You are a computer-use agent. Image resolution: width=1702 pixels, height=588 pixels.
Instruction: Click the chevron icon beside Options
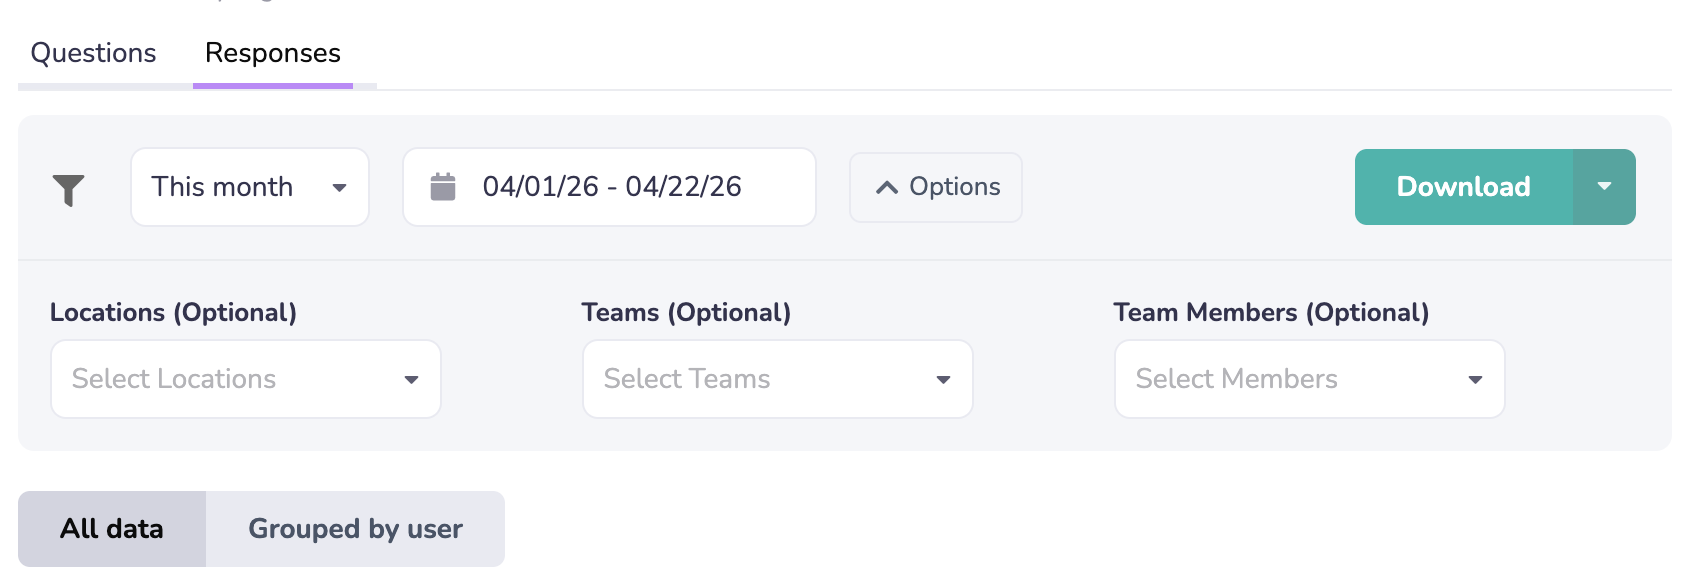click(886, 188)
